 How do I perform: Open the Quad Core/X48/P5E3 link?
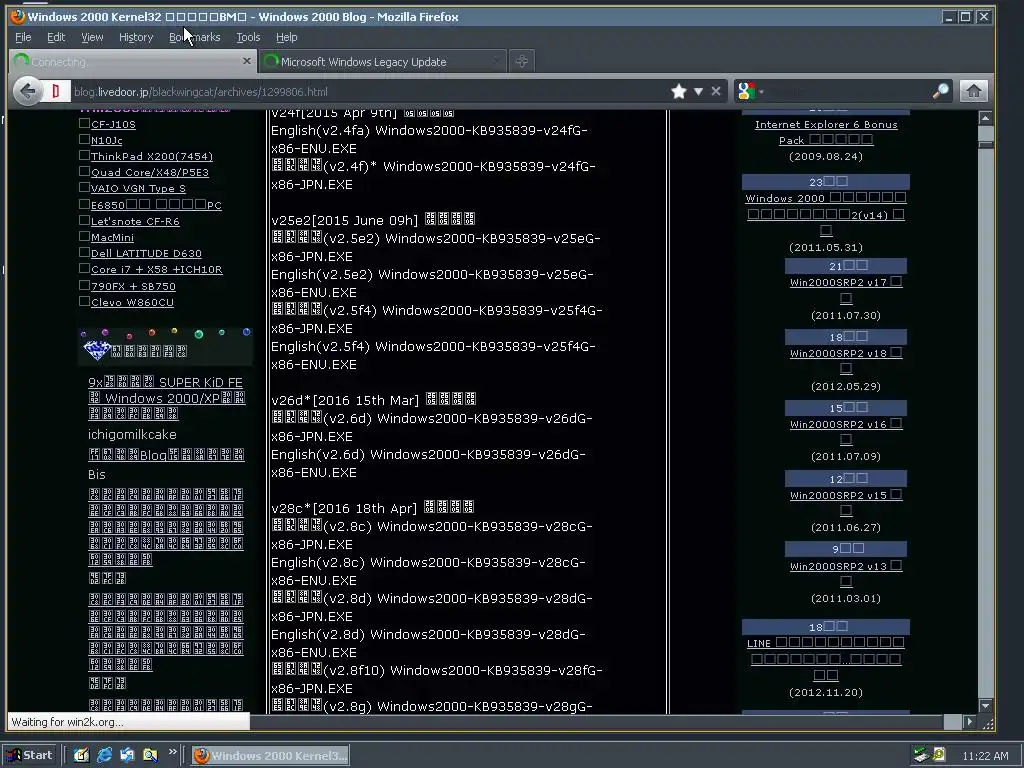150,172
